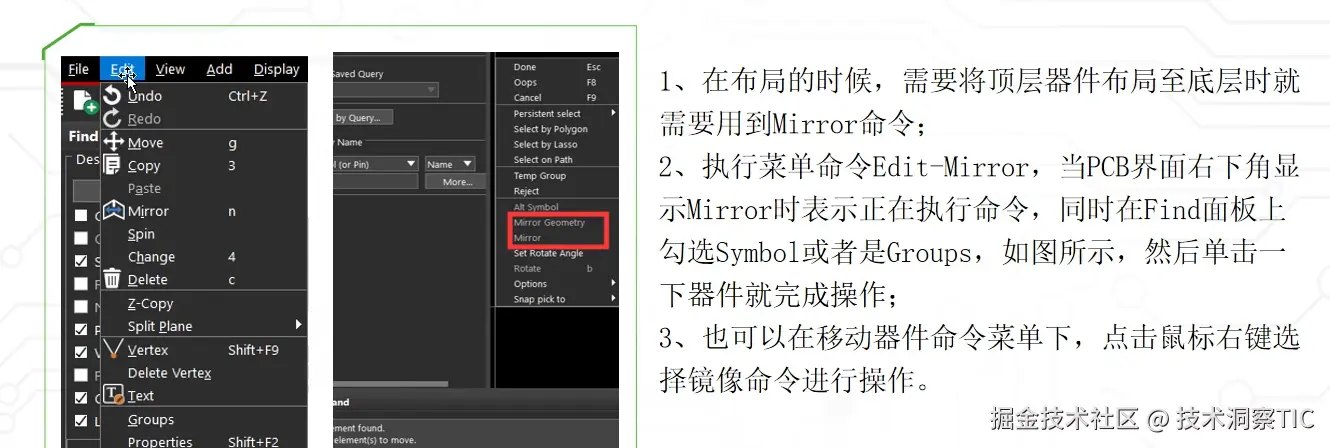
Task: Select the Vertex V-shaped icon
Action: [x=113, y=349]
